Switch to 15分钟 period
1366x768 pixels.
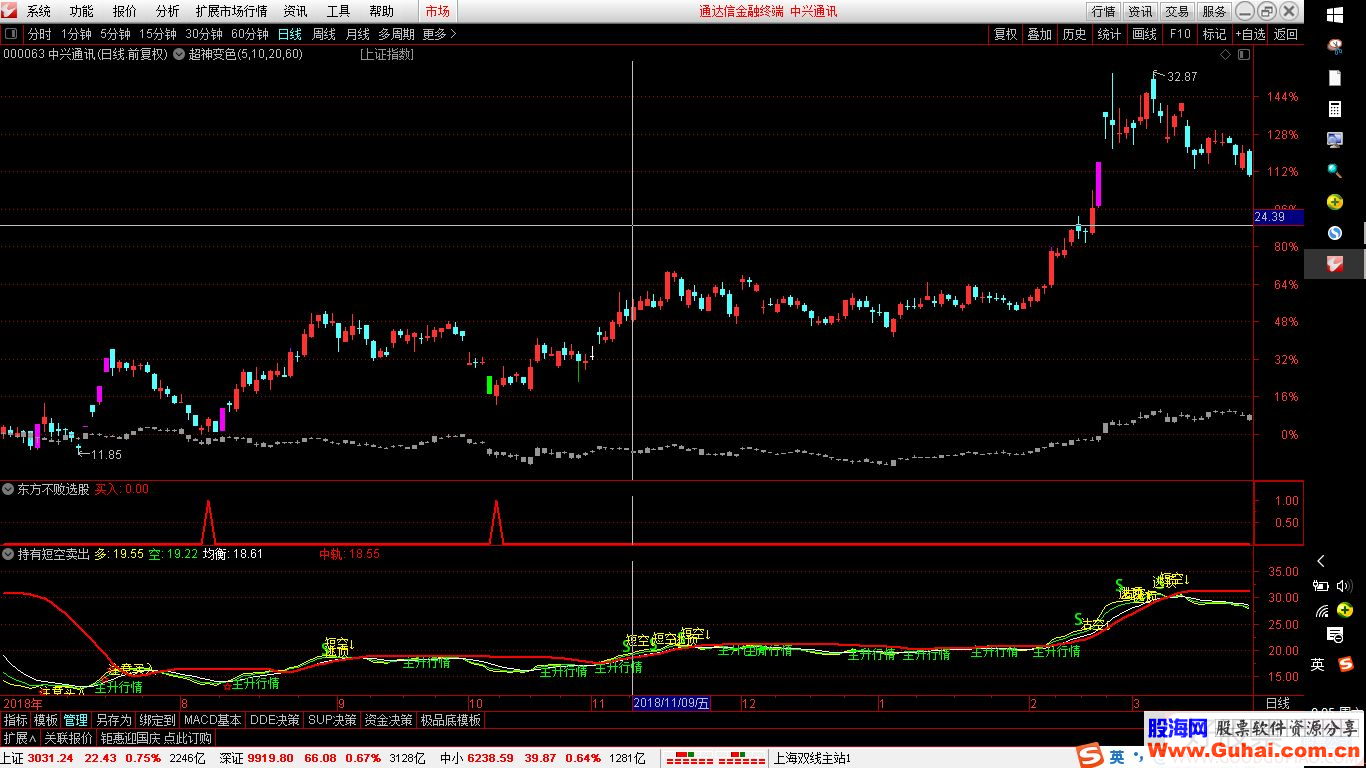click(x=157, y=33)
